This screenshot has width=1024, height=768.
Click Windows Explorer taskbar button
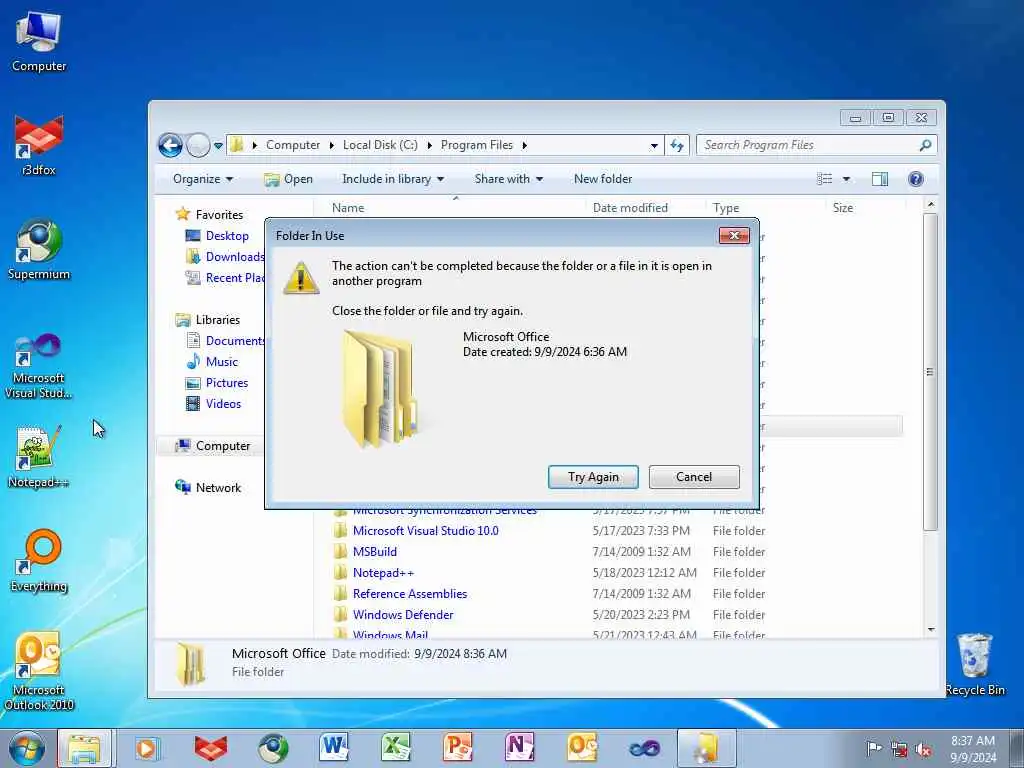click(x=85, y=748)
